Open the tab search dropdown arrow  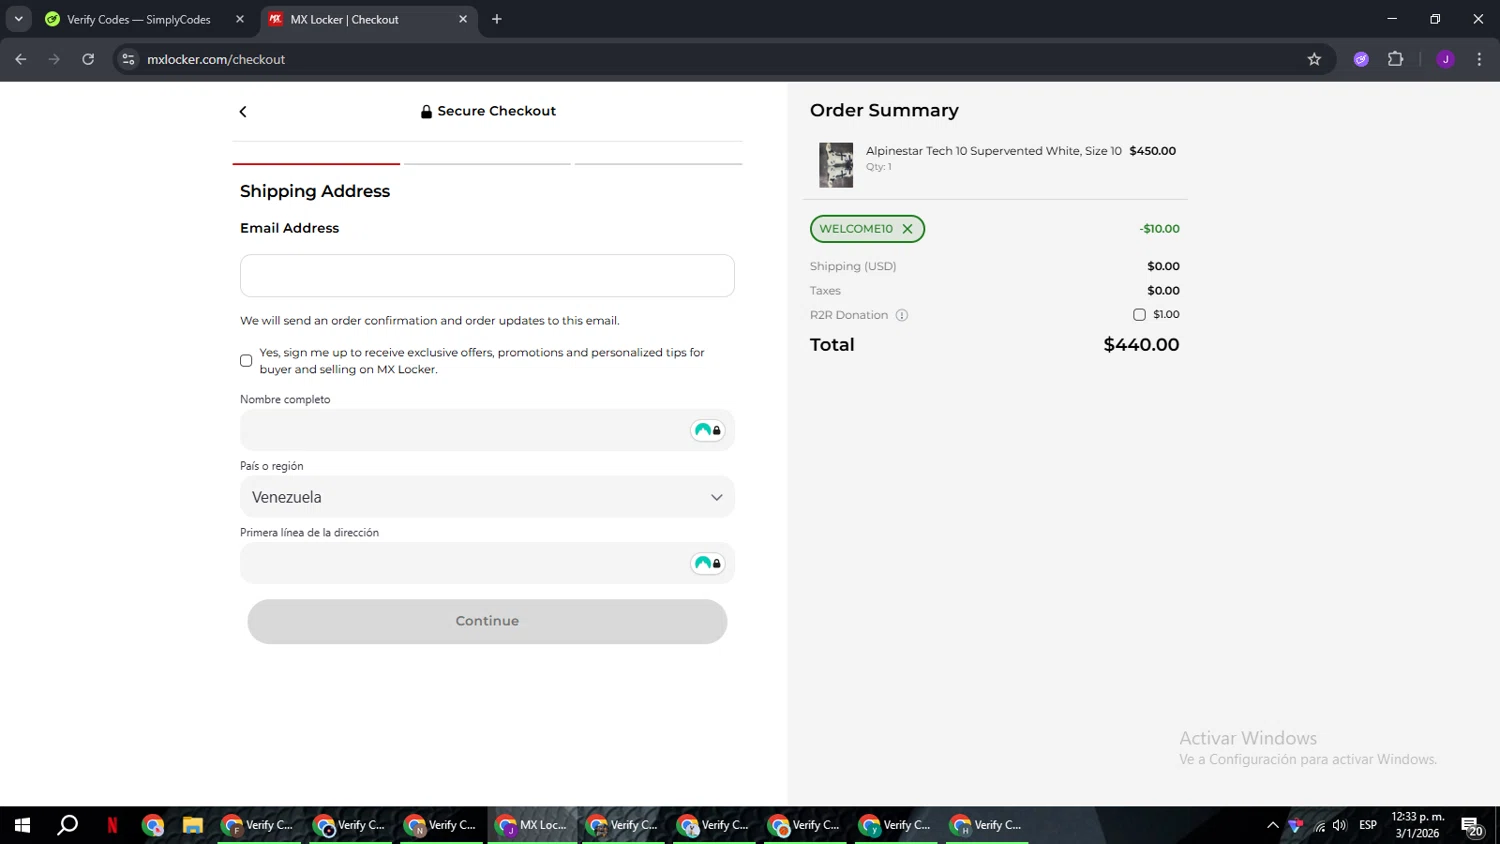click(18, 19)
